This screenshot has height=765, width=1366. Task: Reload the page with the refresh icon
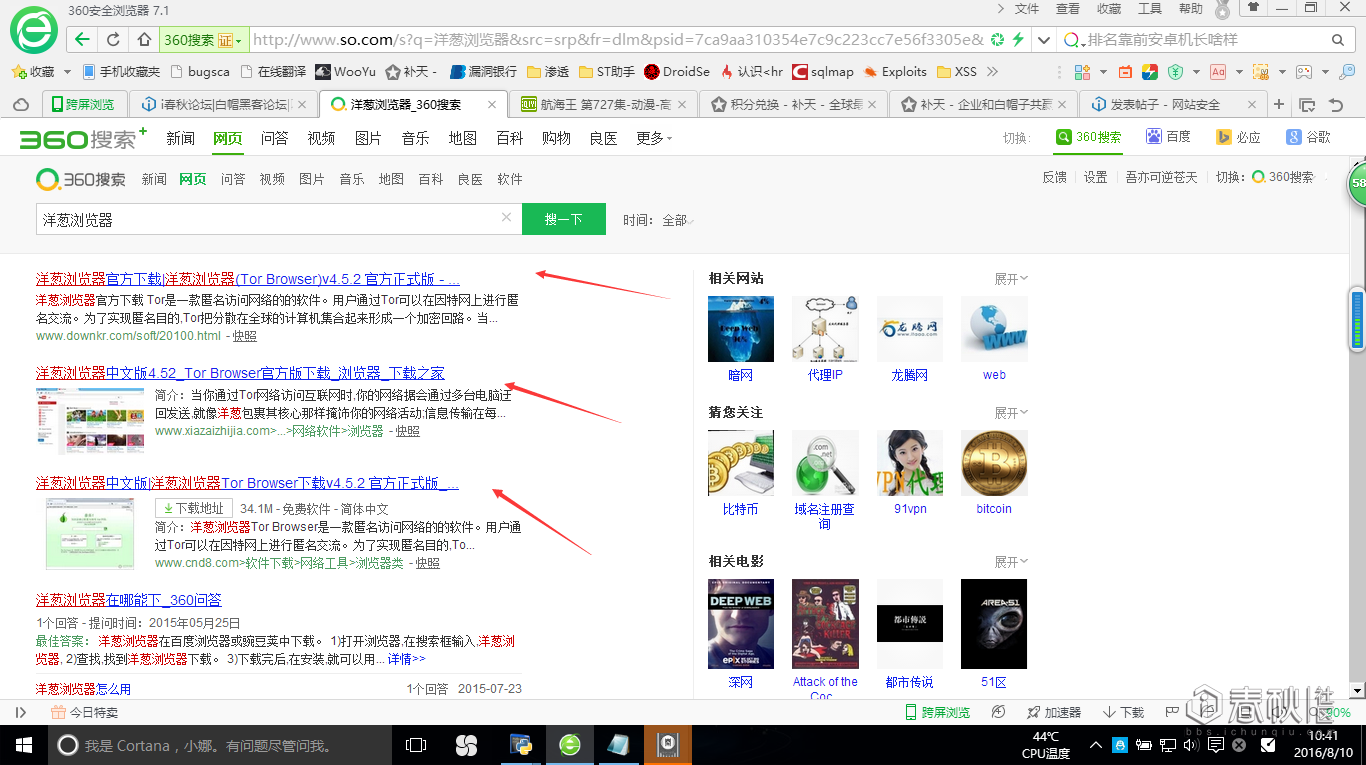pos(114,40)
